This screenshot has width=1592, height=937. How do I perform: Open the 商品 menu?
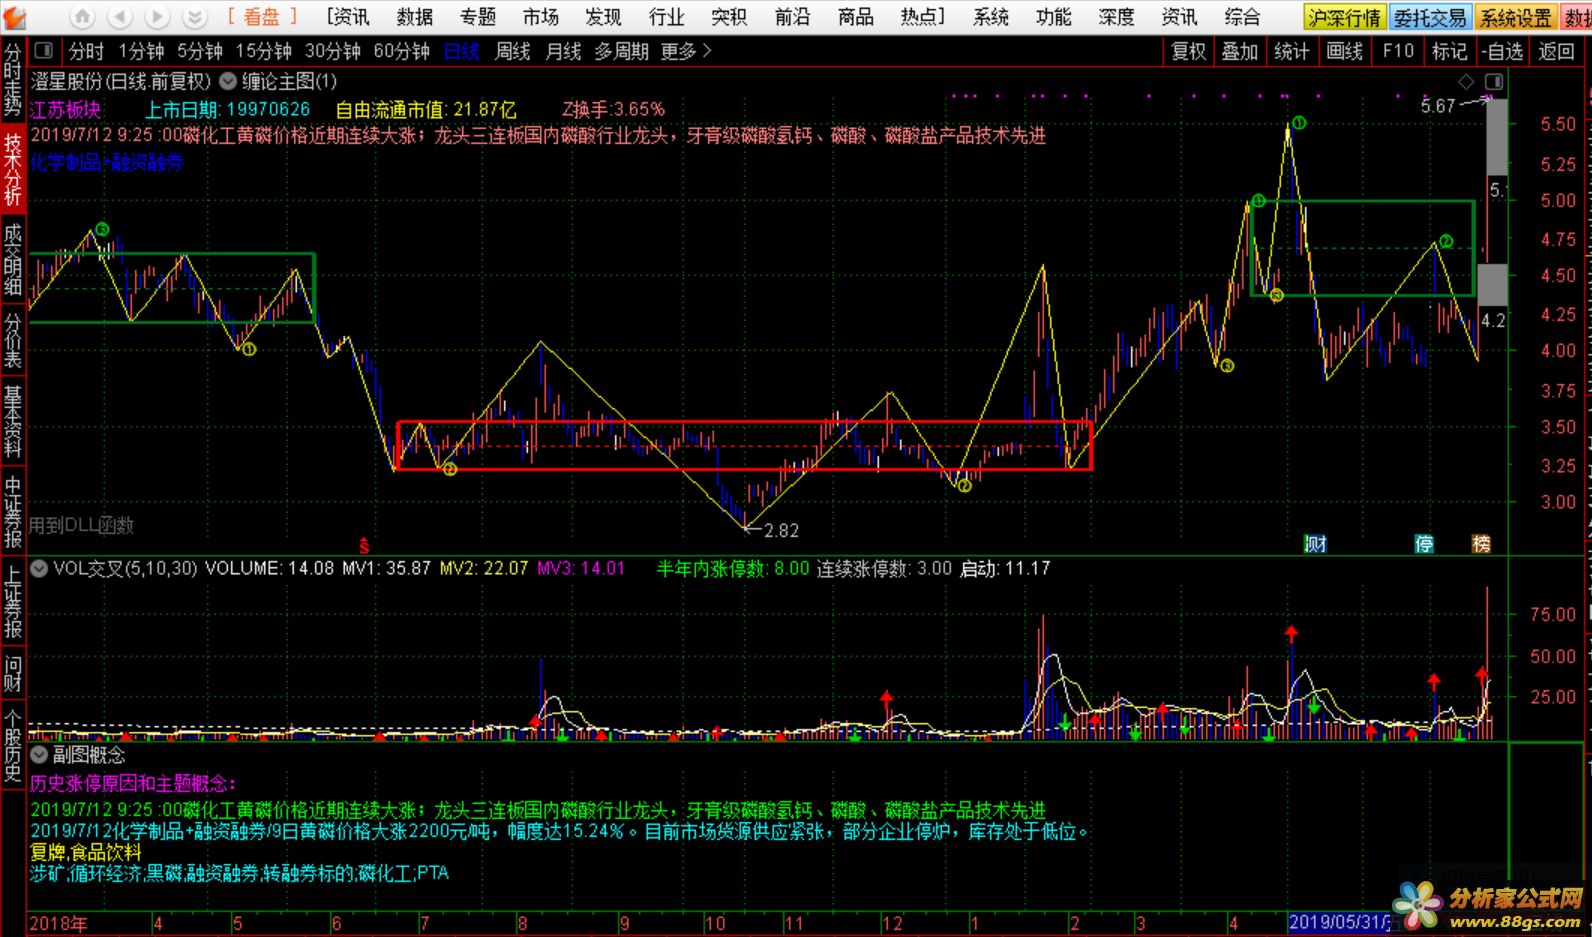(855, 17)
